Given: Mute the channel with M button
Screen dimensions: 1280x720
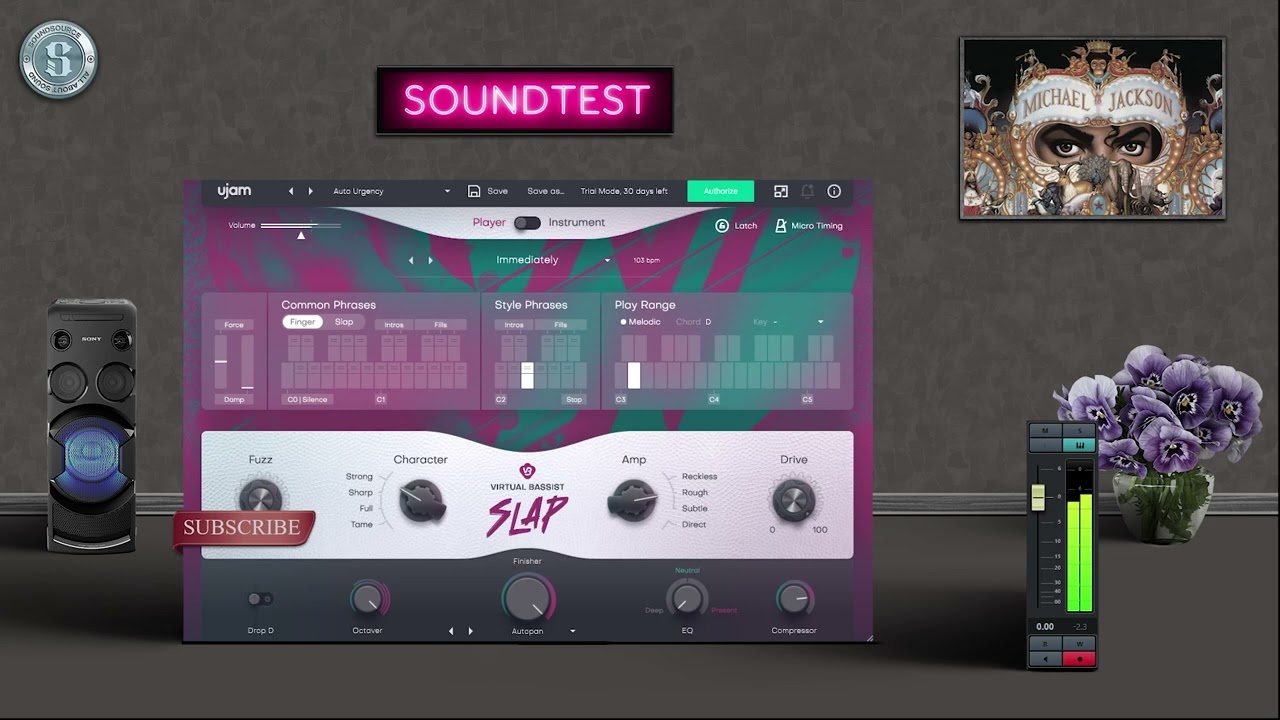Looking at the screenshot, I should pos(1046,431).
